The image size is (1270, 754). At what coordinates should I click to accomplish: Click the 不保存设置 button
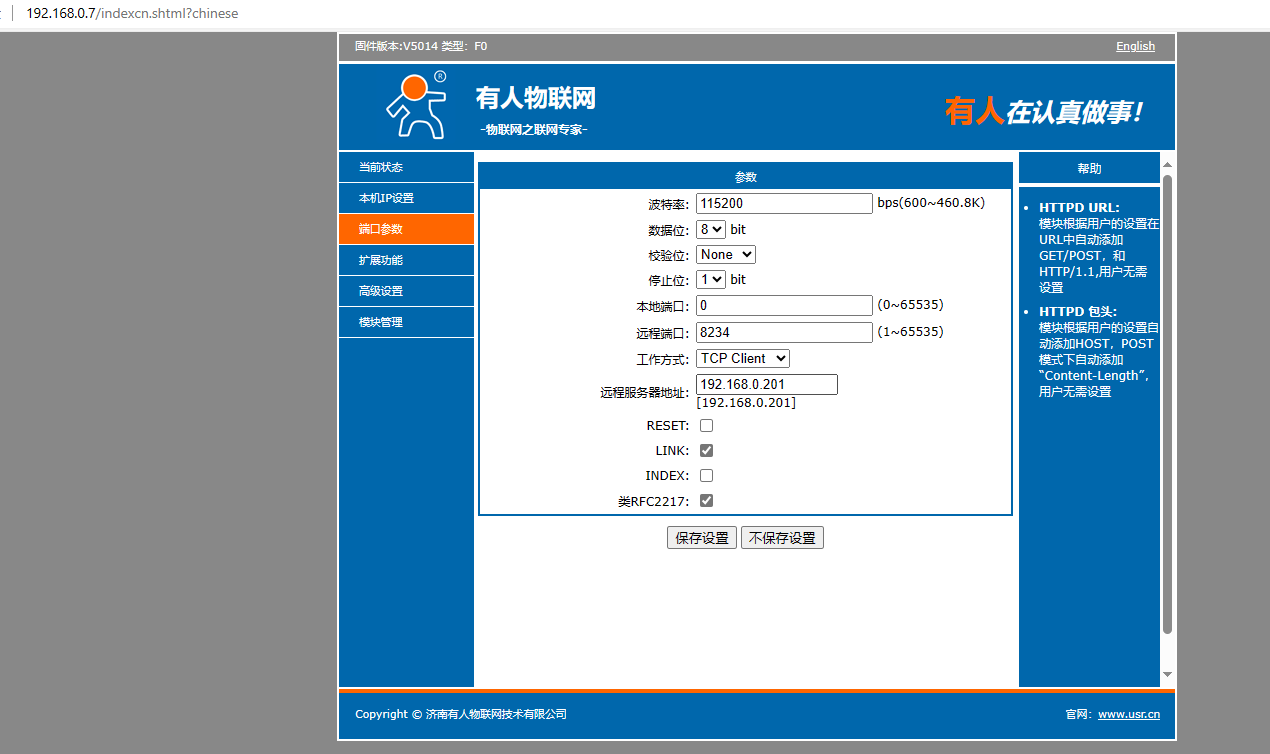[x=782, y=538]
